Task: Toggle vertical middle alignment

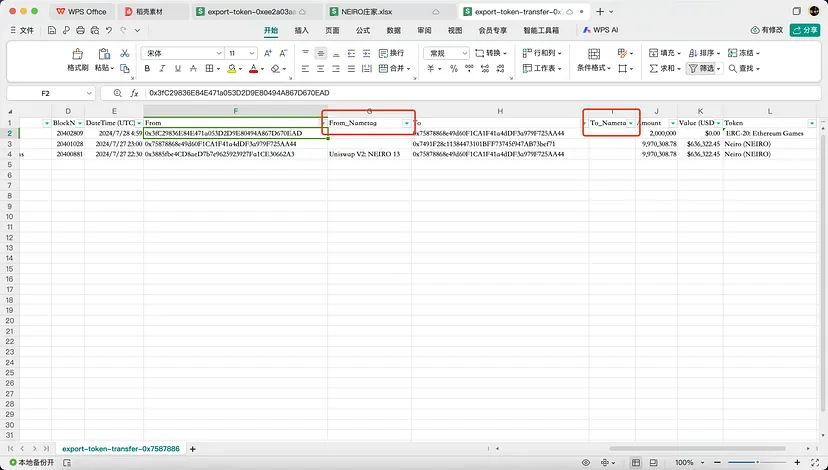Action: click(x=321, y=53)
